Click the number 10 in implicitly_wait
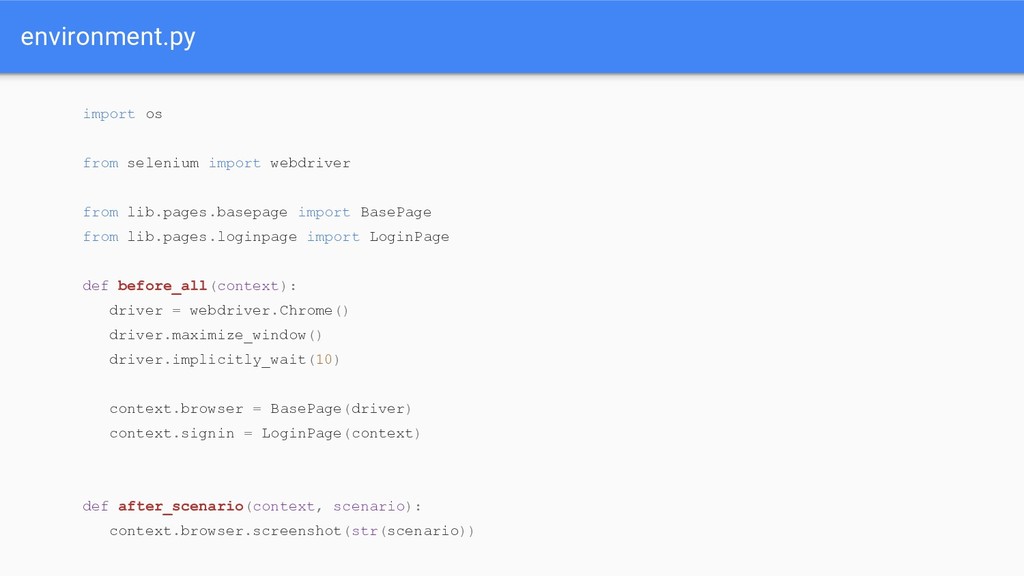 (x=324, y=360)
